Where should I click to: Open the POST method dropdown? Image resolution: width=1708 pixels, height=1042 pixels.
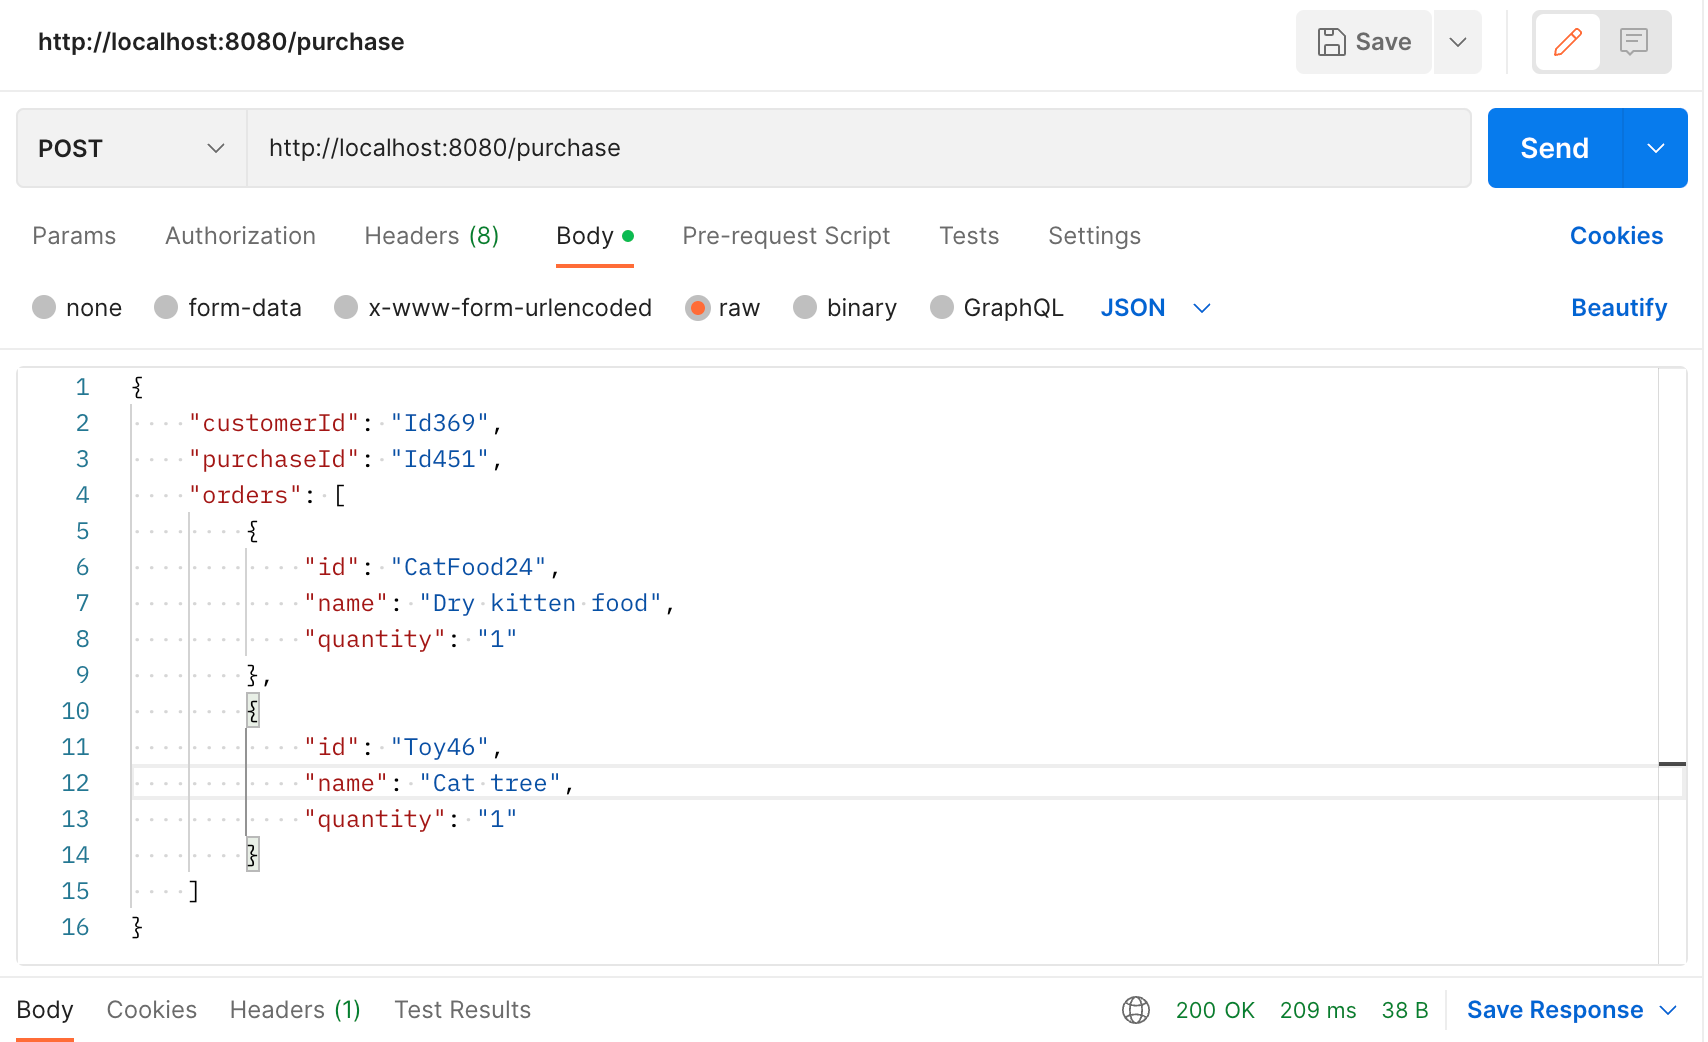point(131,148)
